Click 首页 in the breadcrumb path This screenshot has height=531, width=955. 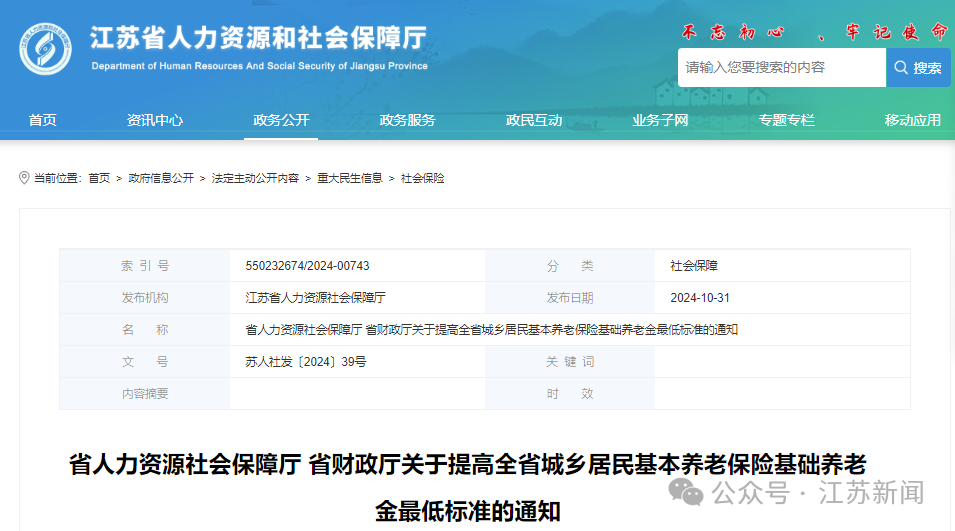[x=99, y=178]
